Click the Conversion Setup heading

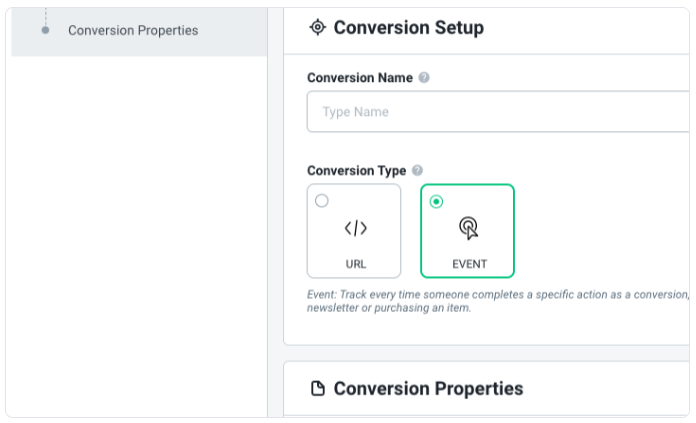(x=408, y=28)
